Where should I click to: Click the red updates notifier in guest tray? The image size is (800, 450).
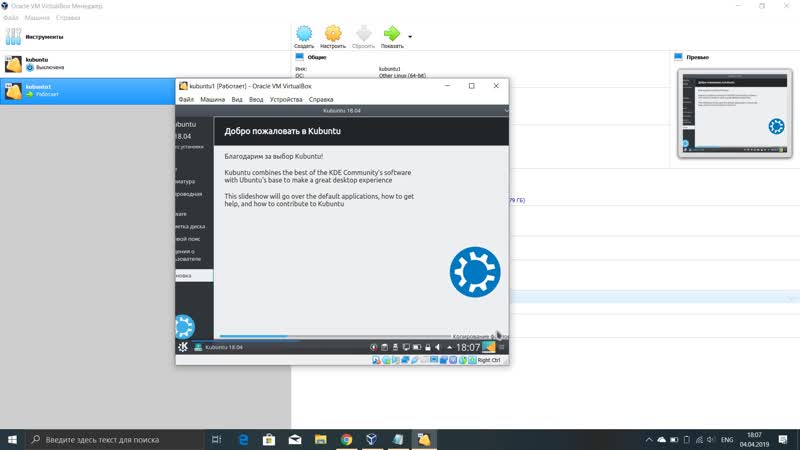pos(374,347)
